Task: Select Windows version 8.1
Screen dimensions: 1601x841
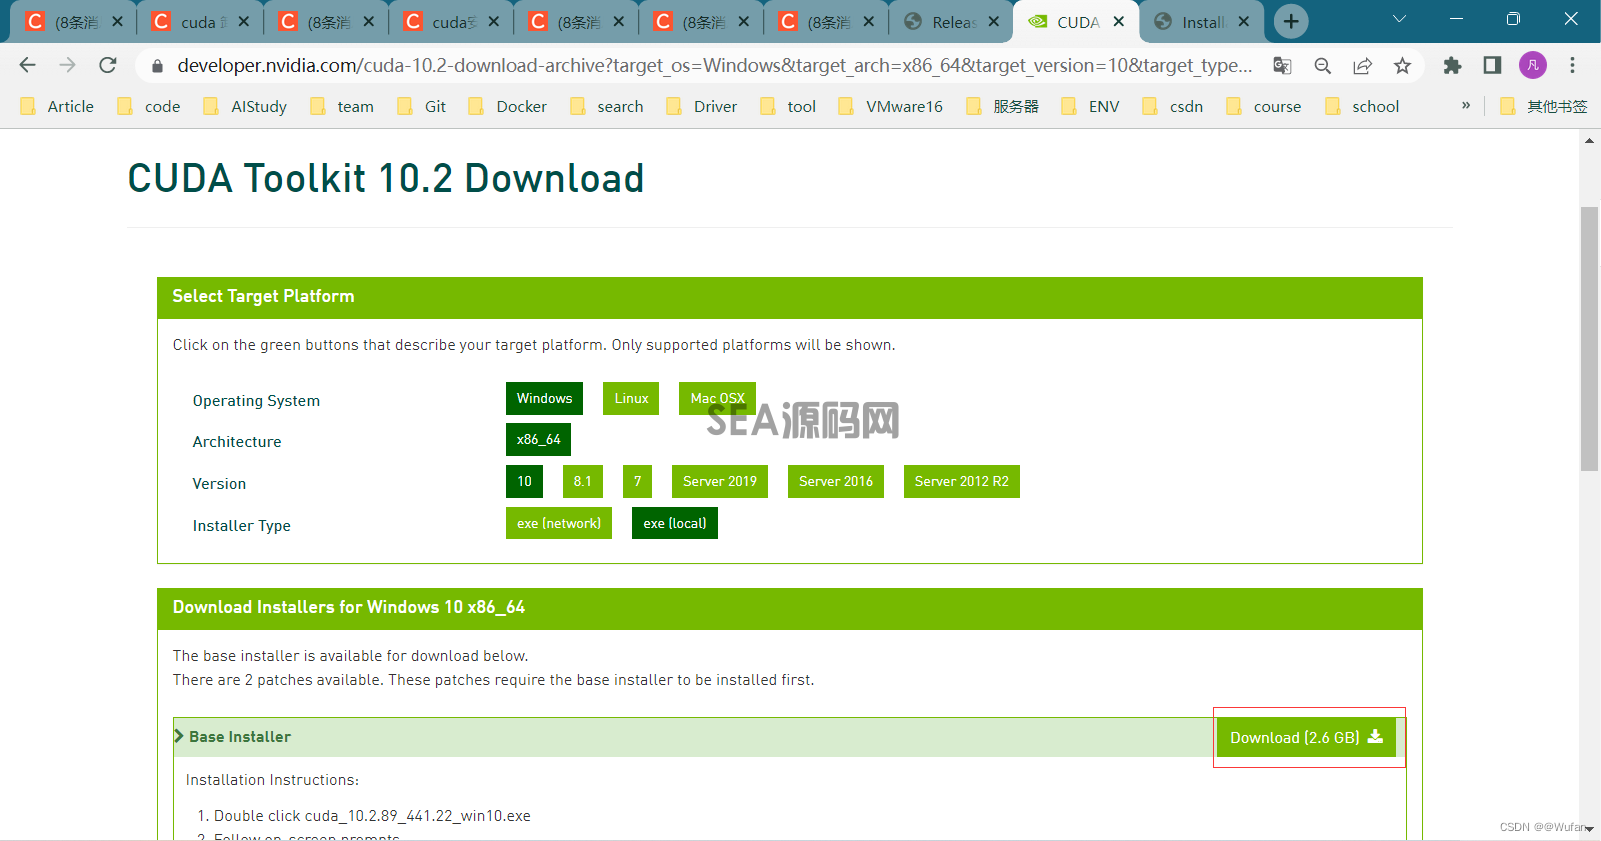Action: pos(582,481)
